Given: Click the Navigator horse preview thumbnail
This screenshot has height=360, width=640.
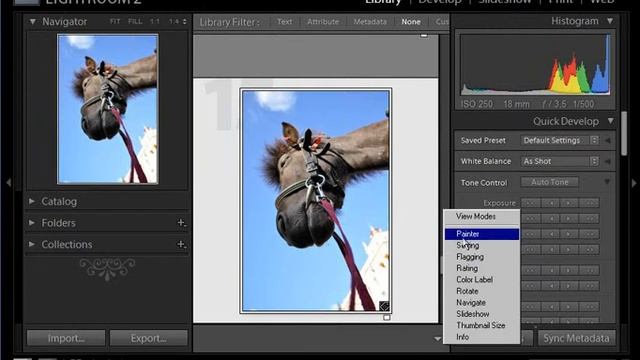Looking at the screenshot, I should coord(108,109).
